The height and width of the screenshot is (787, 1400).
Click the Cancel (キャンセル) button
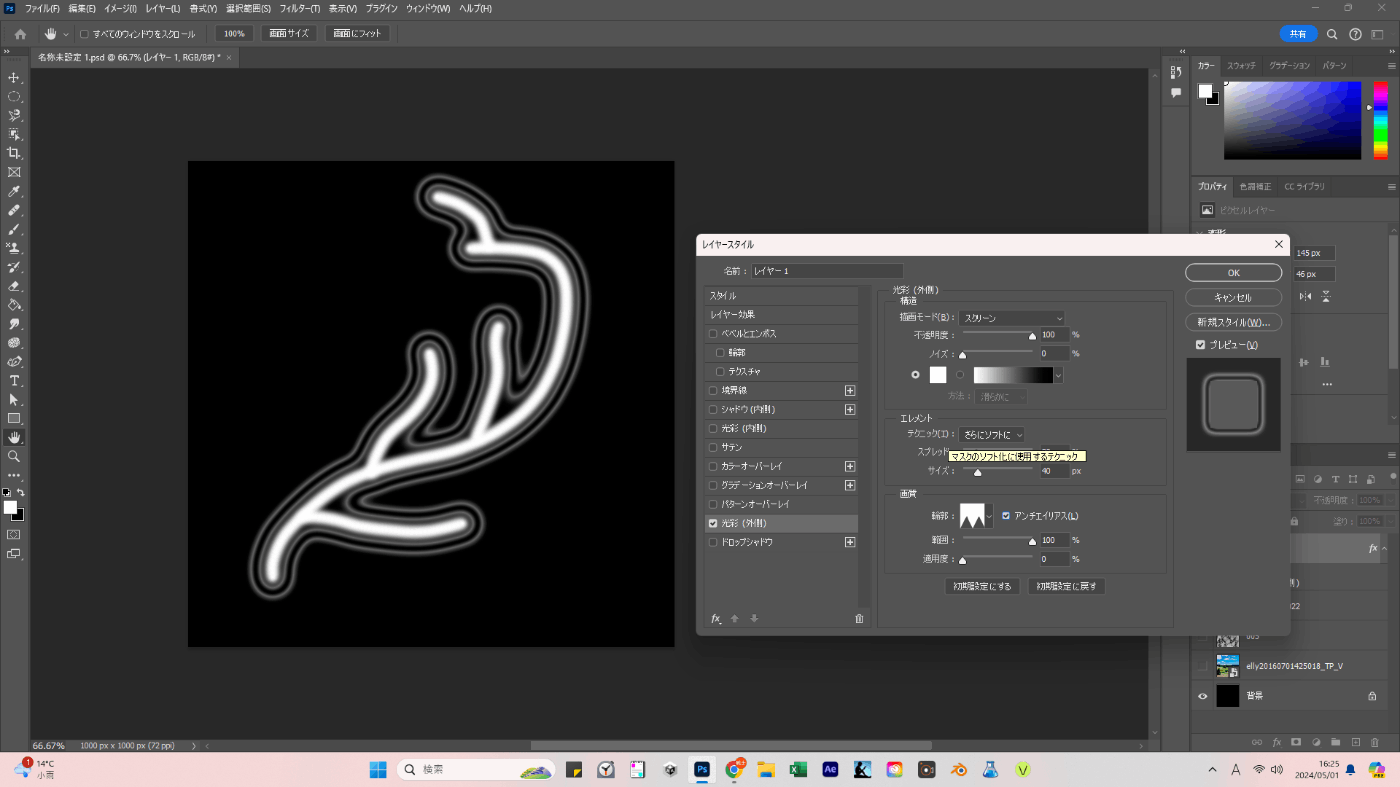pos(1234,297)
